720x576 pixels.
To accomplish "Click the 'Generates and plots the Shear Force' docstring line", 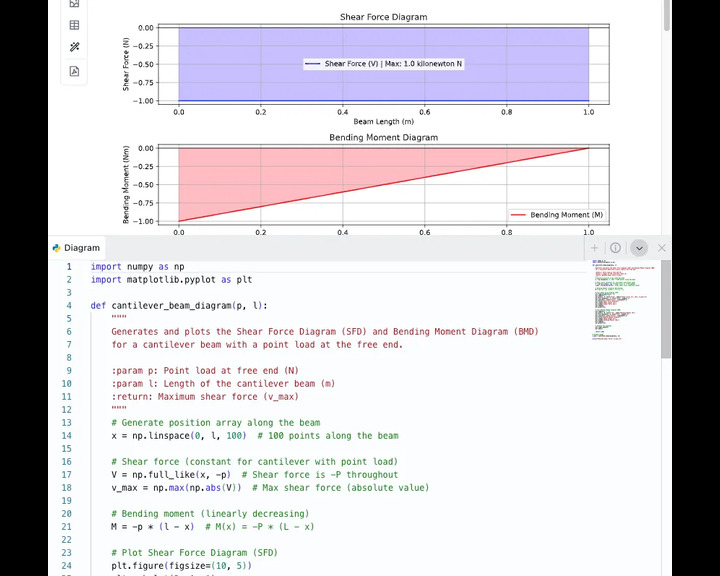I will click(325, 332).
